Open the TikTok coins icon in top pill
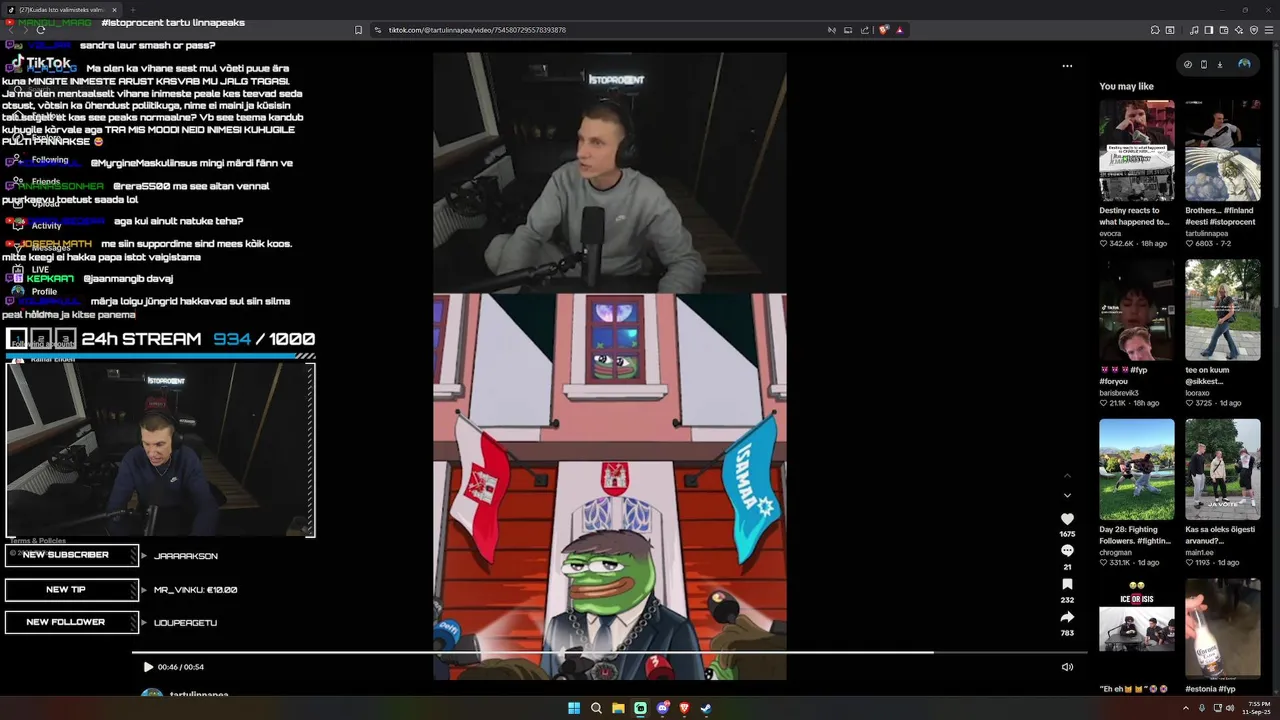This screenshot has height=720, width=1280. pyautogui.click(x=1188, y=64)
